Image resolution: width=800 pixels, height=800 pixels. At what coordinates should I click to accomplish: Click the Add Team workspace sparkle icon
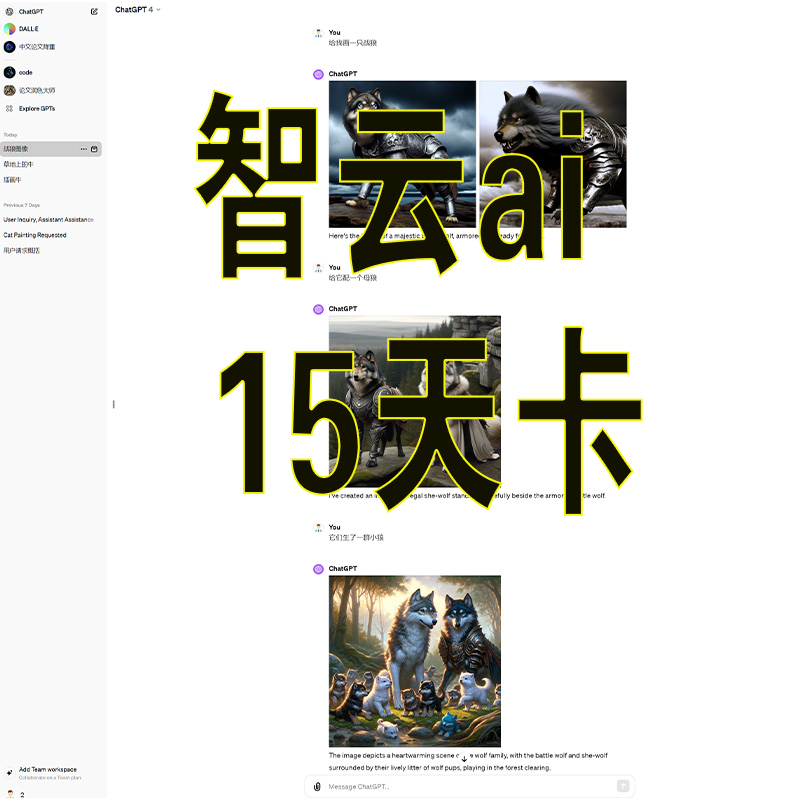click(x=9, y=772)
